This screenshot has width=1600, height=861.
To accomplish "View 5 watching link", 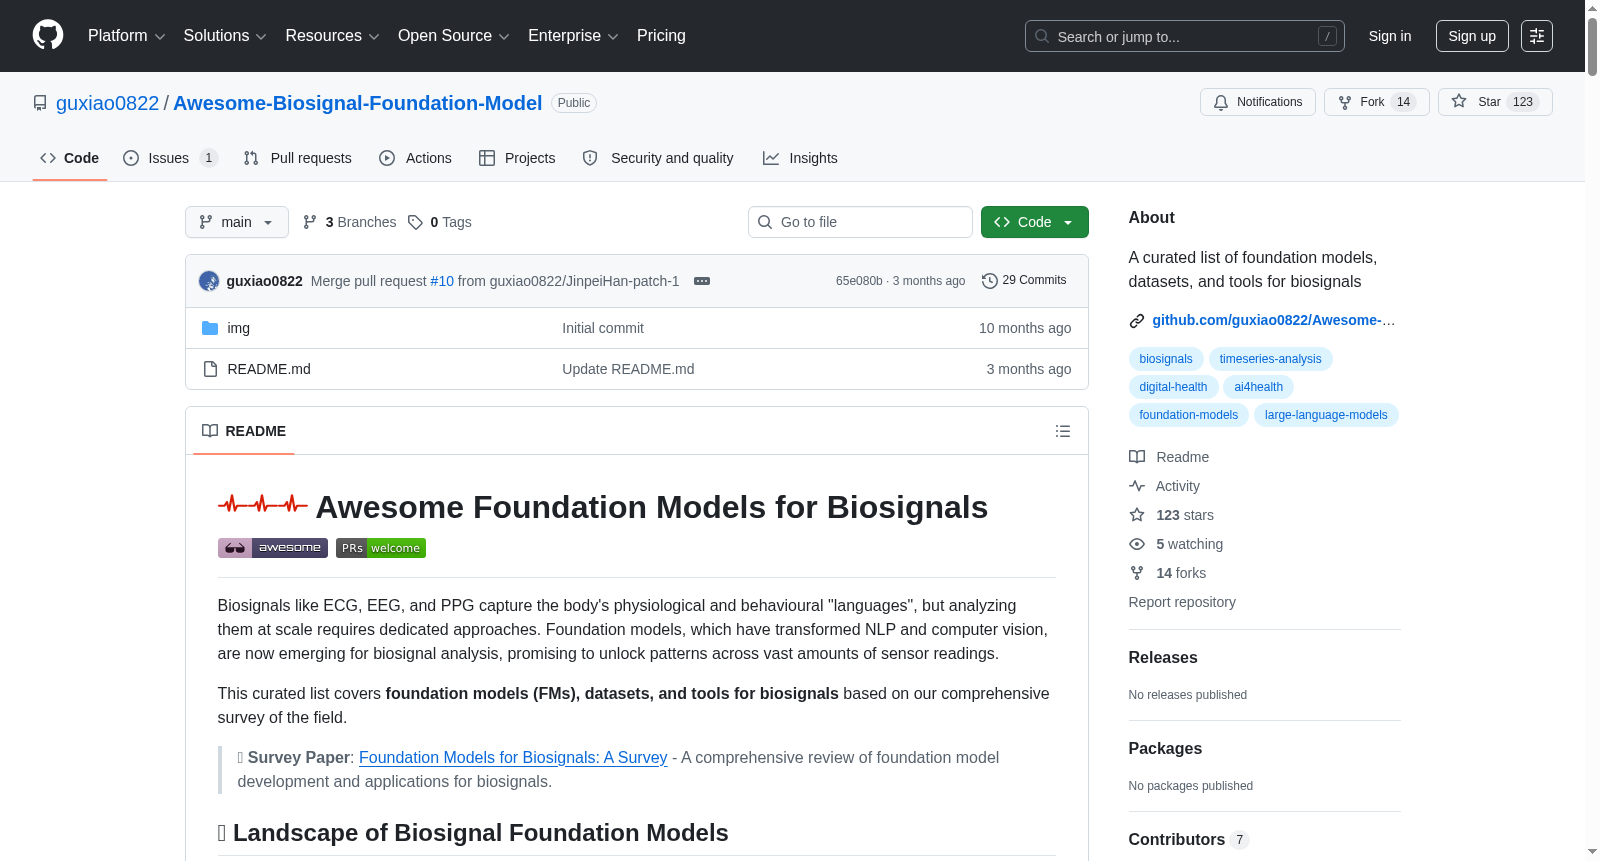I will click(1176, 544).
